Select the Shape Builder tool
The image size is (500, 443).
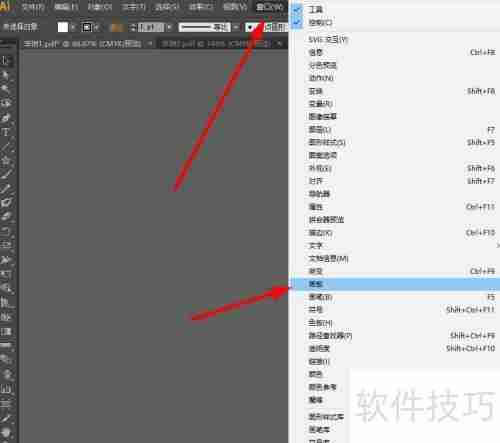point(6,288)
